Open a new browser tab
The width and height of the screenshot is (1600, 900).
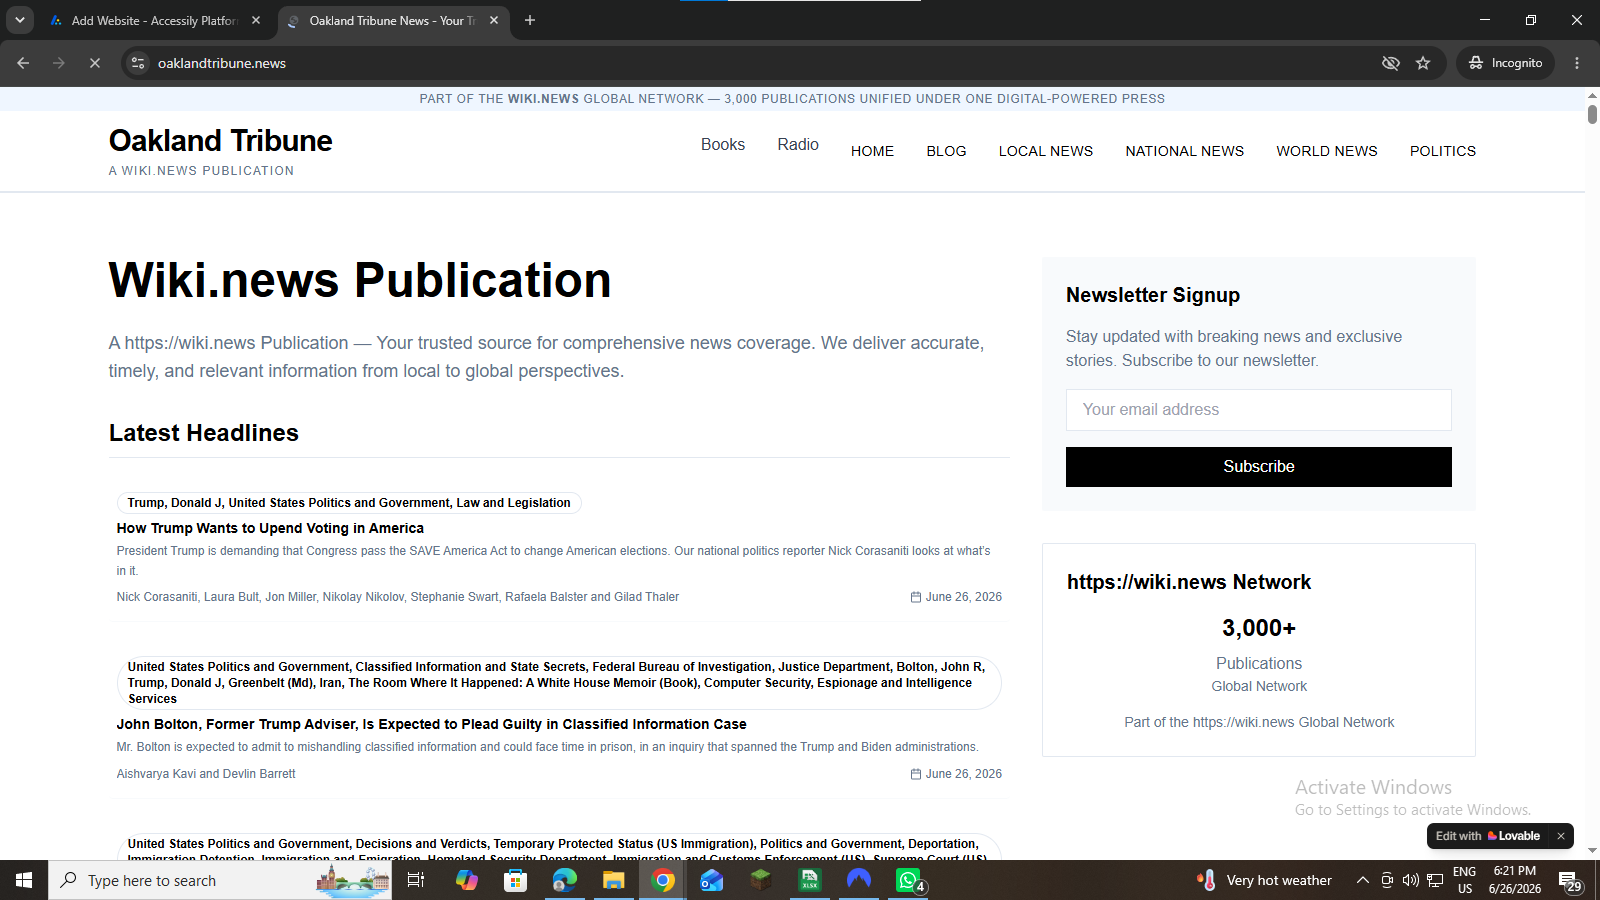point(530,20)
